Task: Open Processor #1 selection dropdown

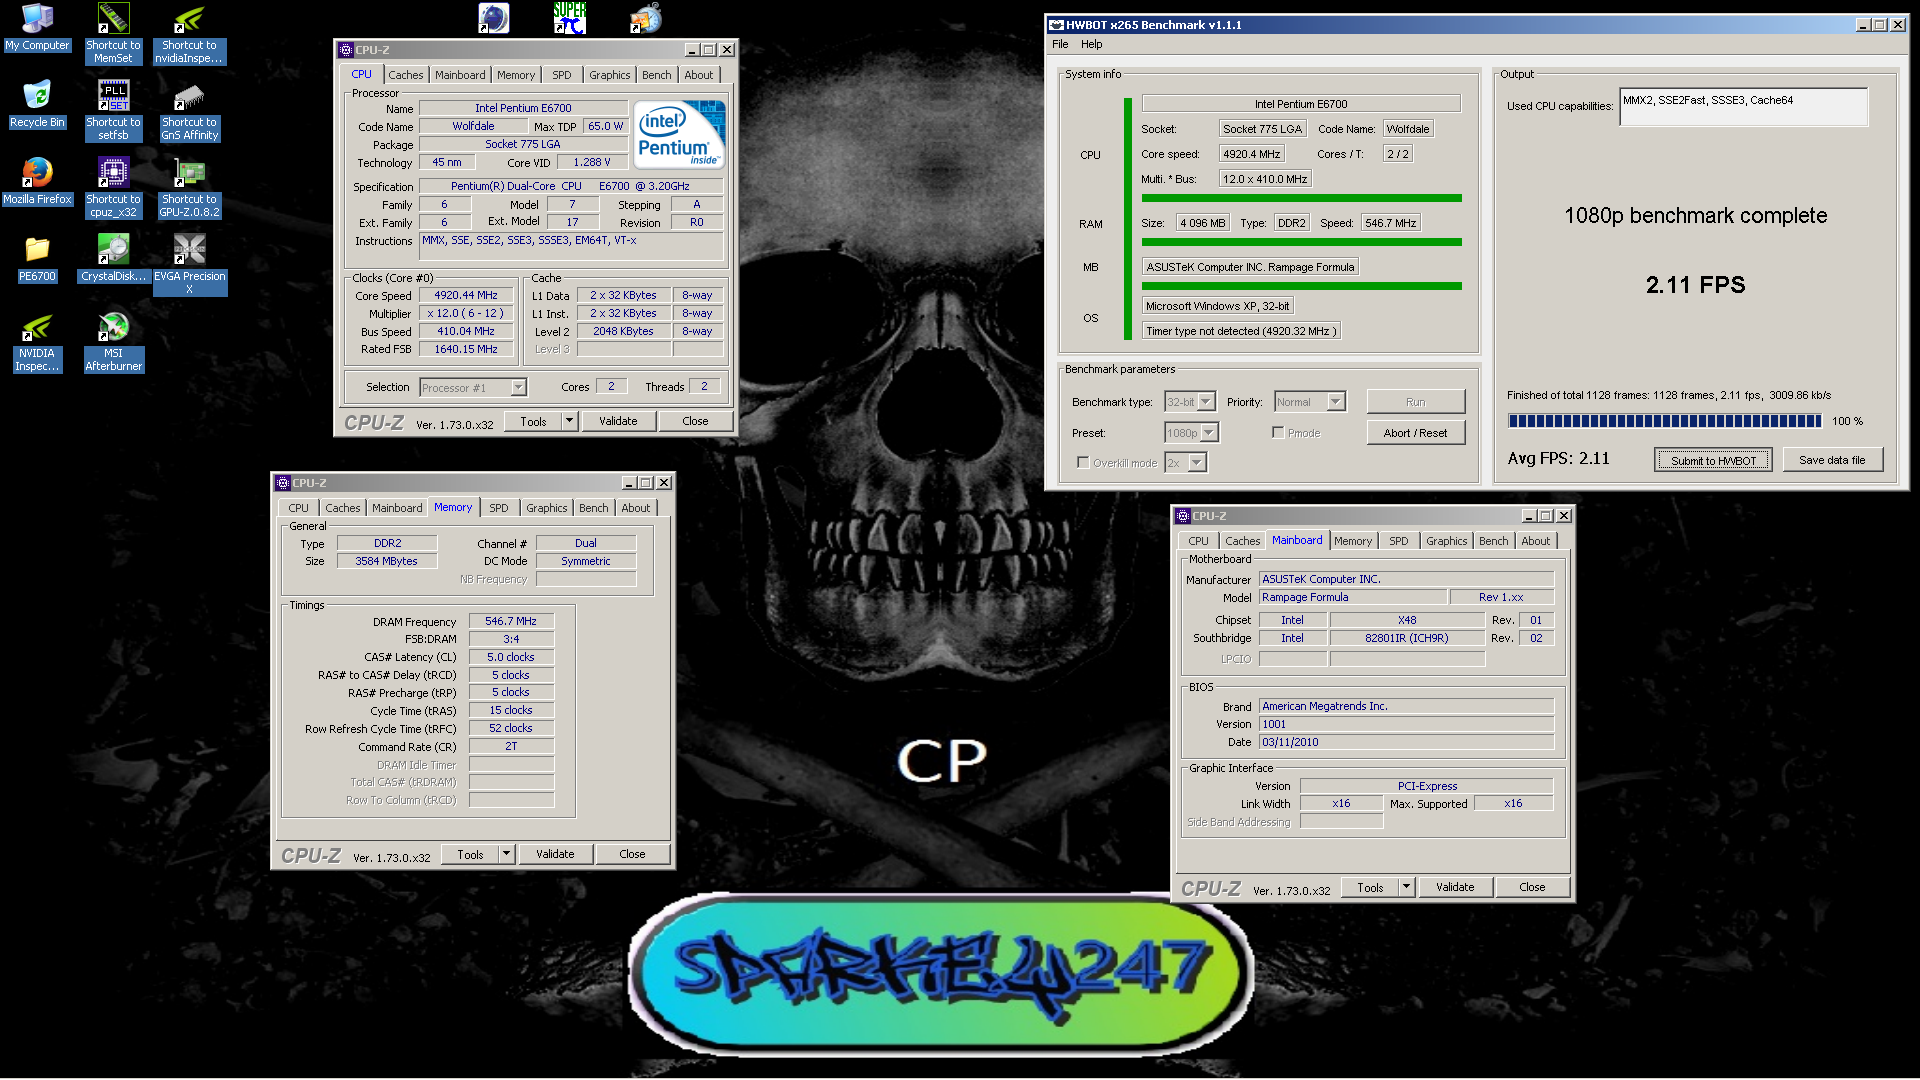Action: pos(518,388)
